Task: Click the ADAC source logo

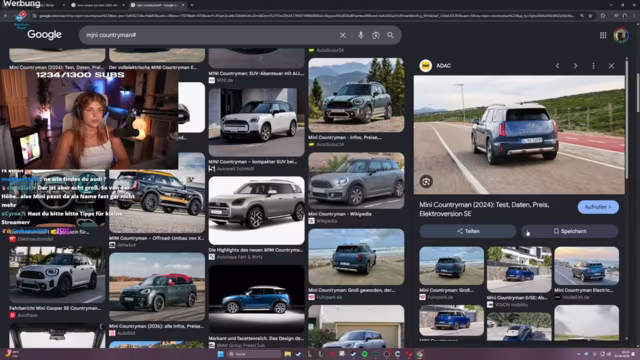Action: click(426, 66)
